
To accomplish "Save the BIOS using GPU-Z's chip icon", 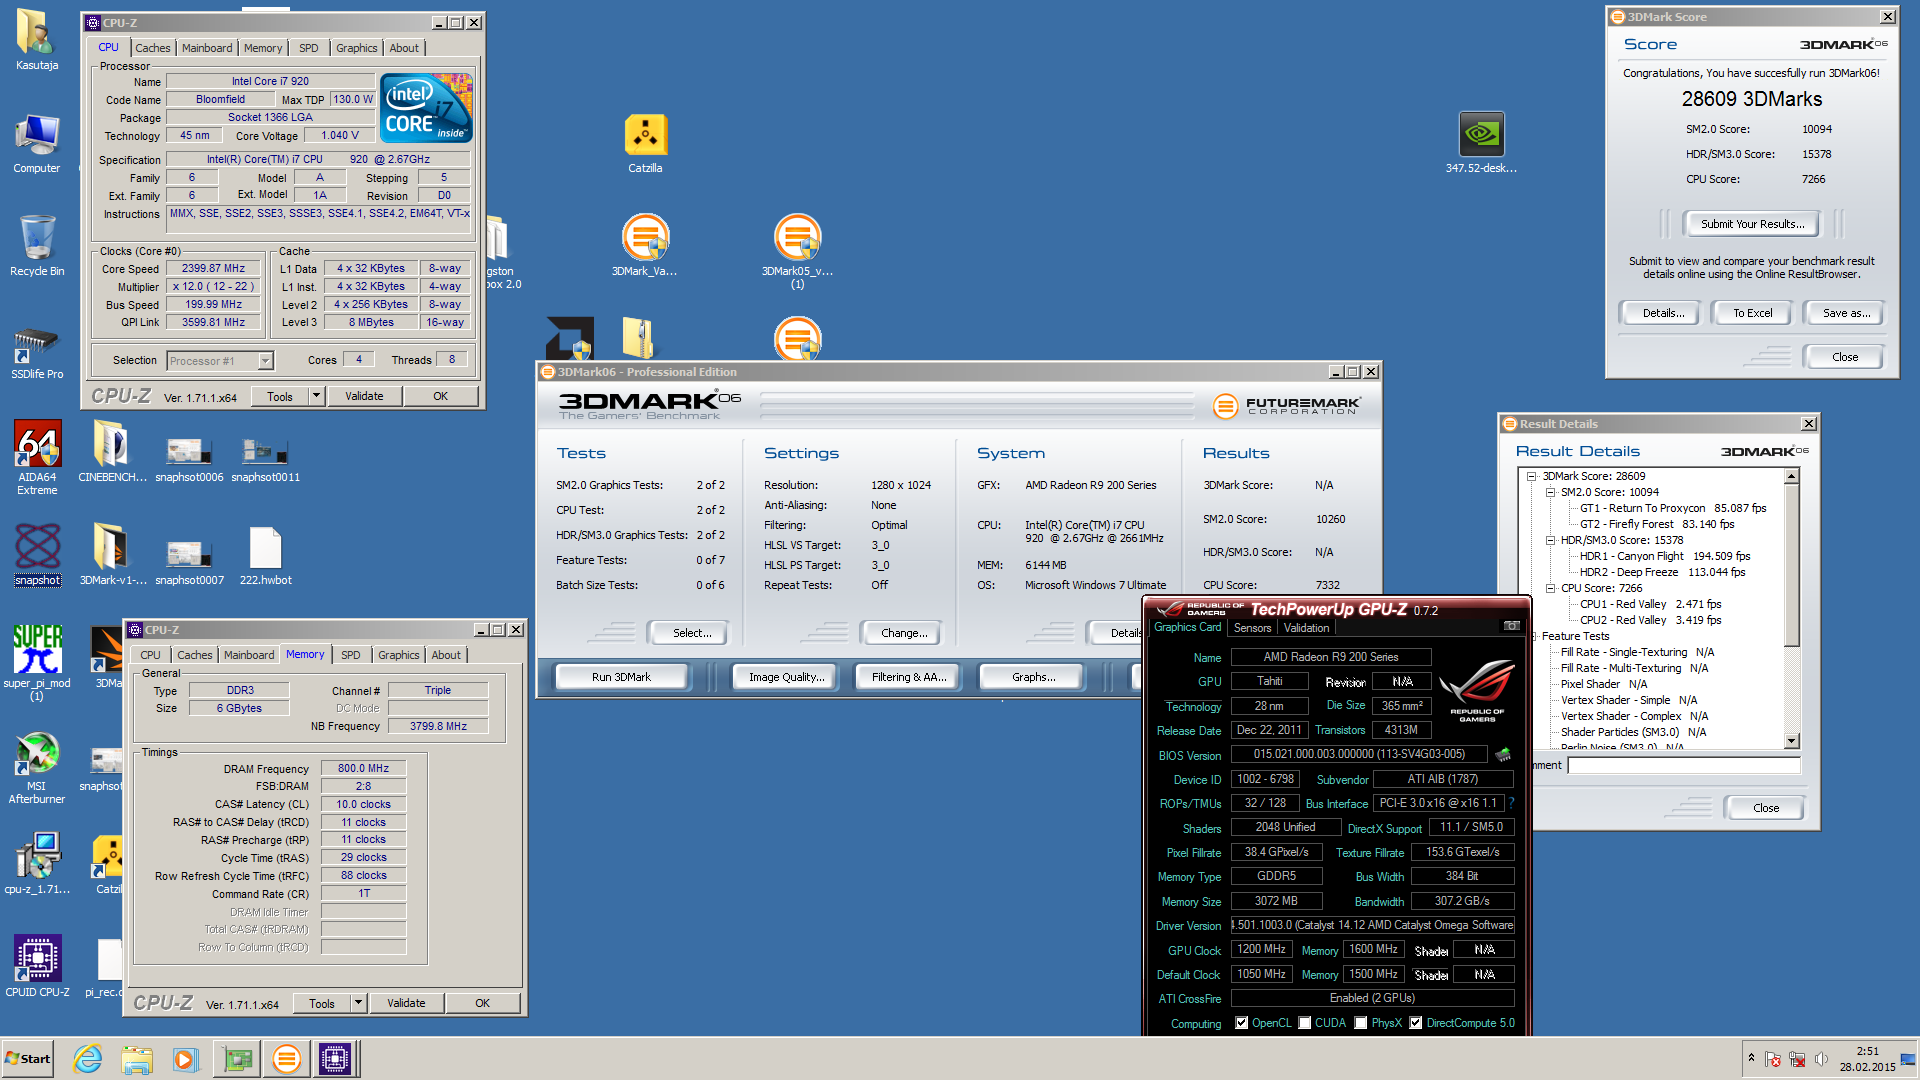I will (x=1502, y=754).
